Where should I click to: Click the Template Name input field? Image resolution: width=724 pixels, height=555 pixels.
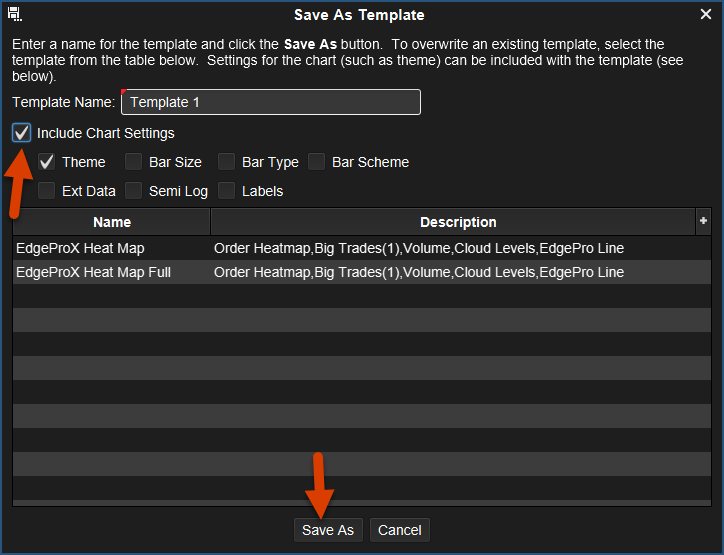(x=270, y=102)
